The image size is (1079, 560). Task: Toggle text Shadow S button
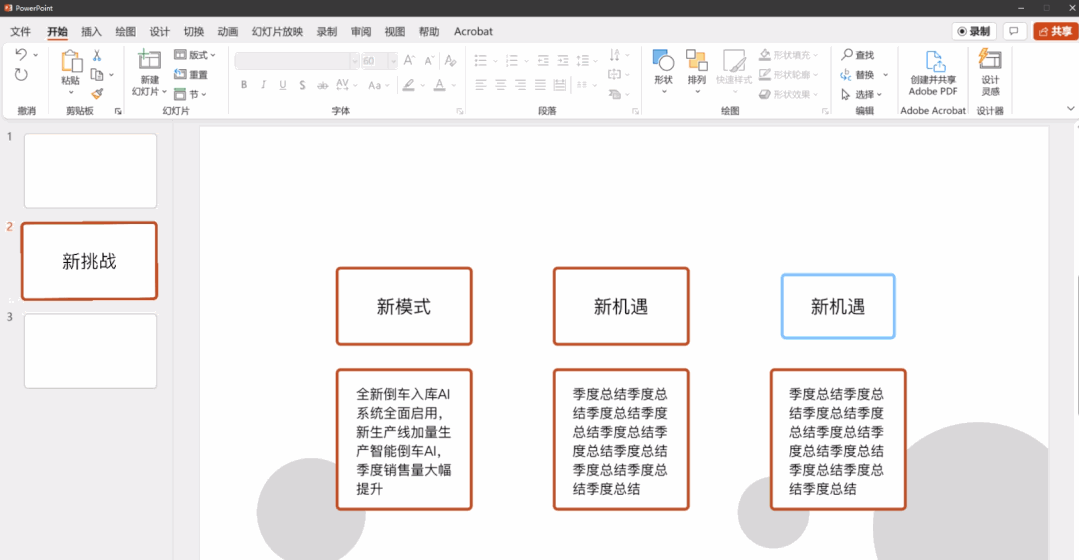coord(302,85)
